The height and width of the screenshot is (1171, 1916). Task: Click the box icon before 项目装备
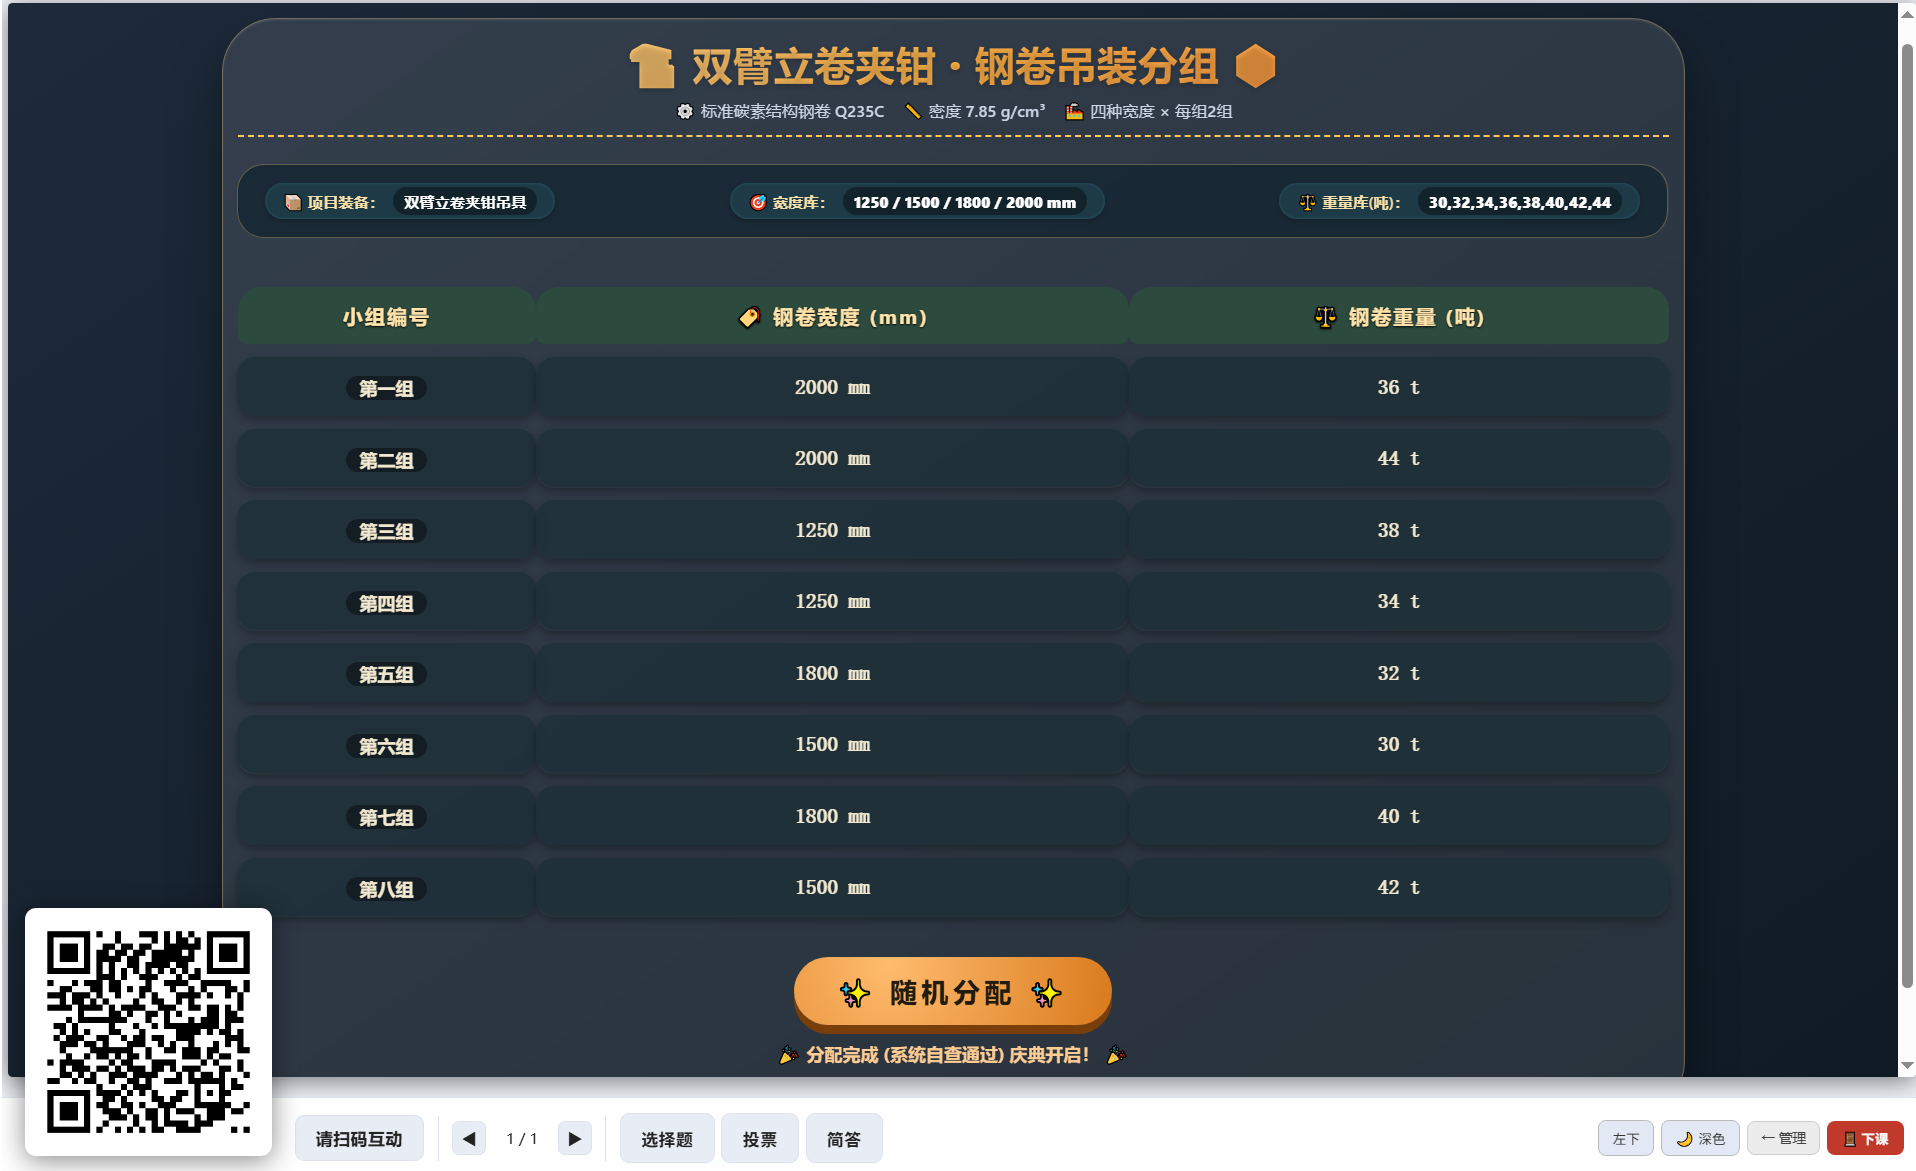pyautogui.click(x=293, y=202)
